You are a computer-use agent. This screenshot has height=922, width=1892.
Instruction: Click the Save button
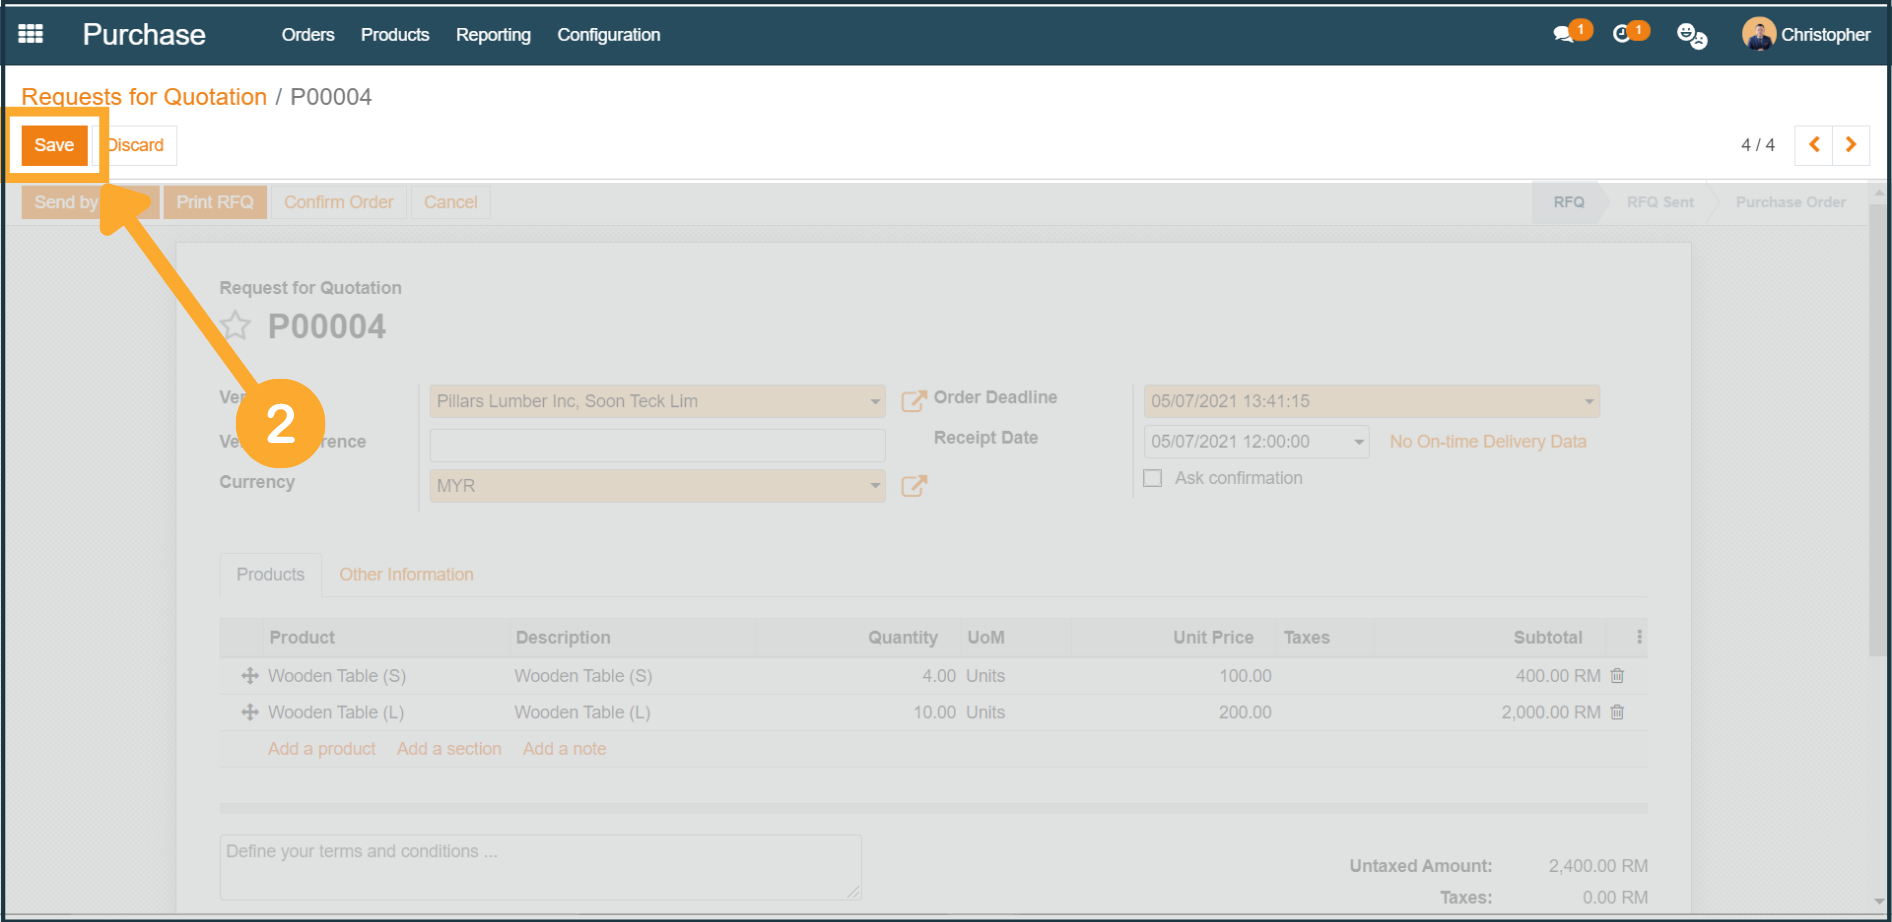click(54, 145)
